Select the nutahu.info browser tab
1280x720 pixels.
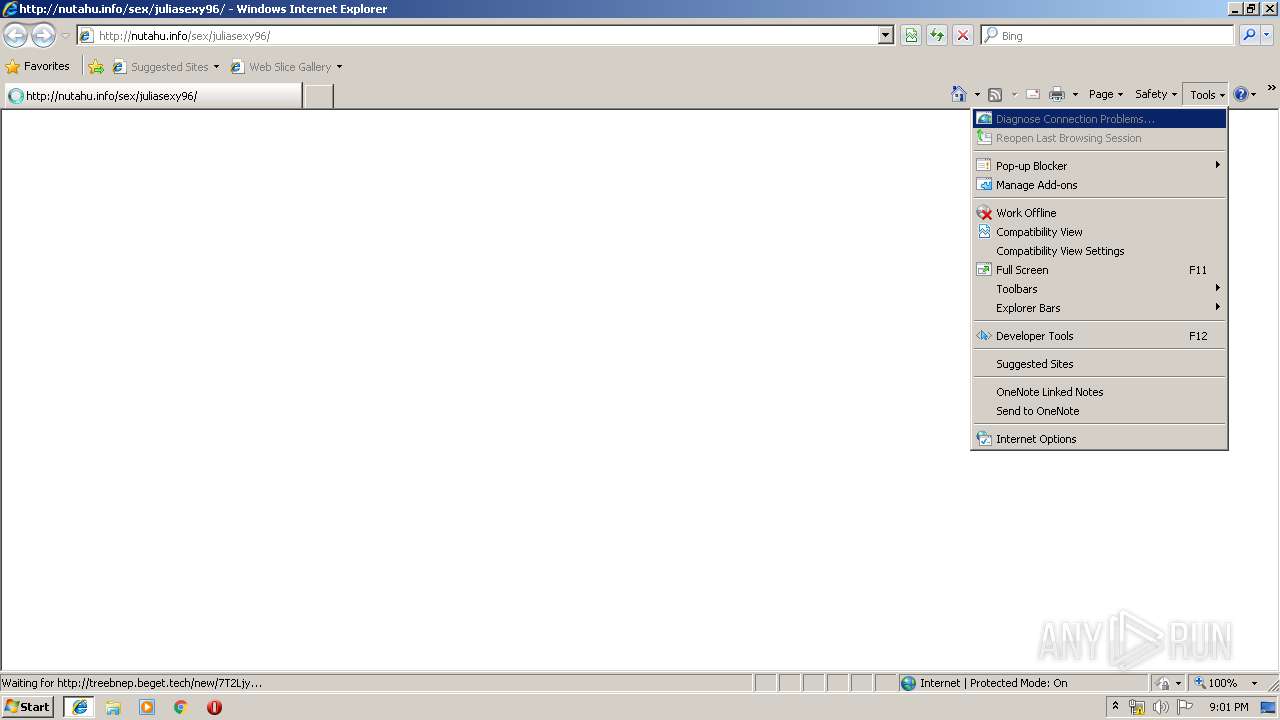click(153, 96)
